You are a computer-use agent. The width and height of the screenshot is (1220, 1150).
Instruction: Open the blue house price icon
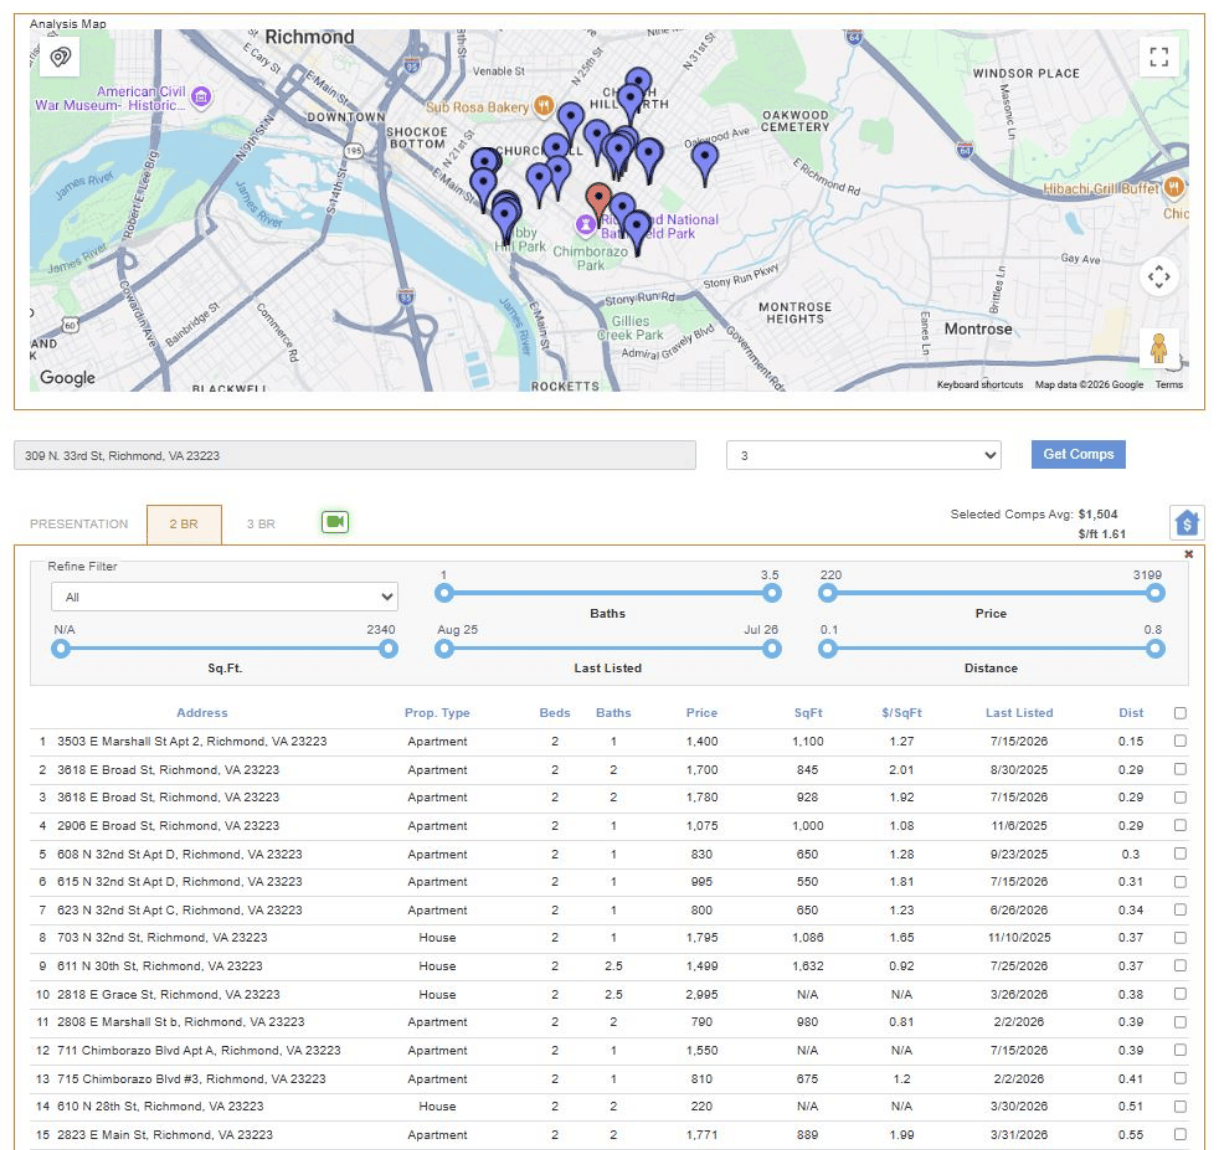[x=1186, y=522]
